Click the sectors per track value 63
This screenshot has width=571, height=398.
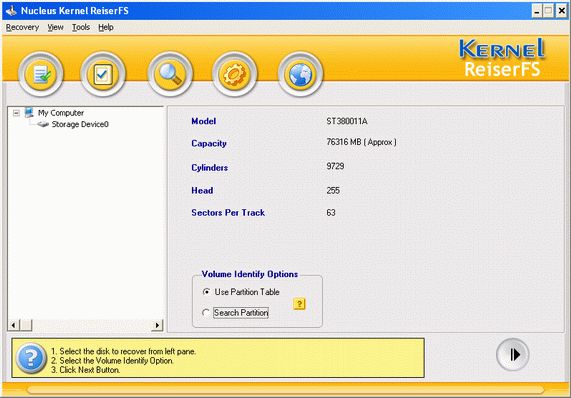(x=331, y=213)
